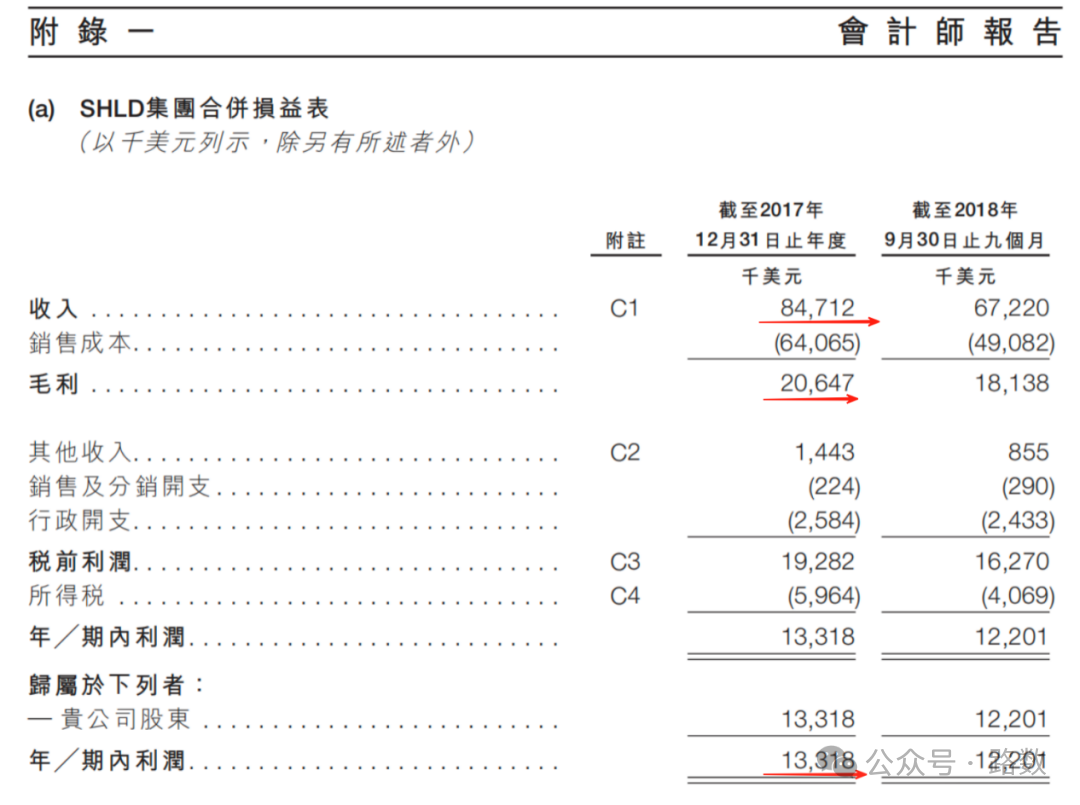Image resolution: width=1080 pixels, height=805 pixels.
Task: Click the 截至2018年 9月30日止九個月 column header
Action: (965, 226)
